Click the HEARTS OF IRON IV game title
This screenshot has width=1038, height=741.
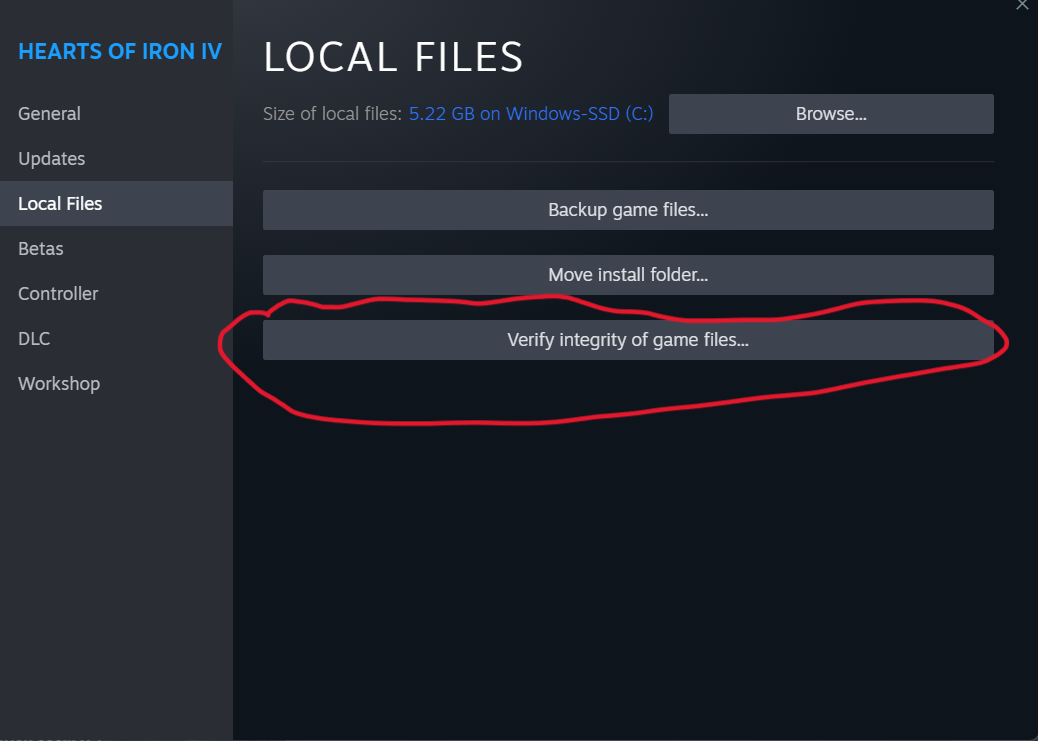coord(120,51)
